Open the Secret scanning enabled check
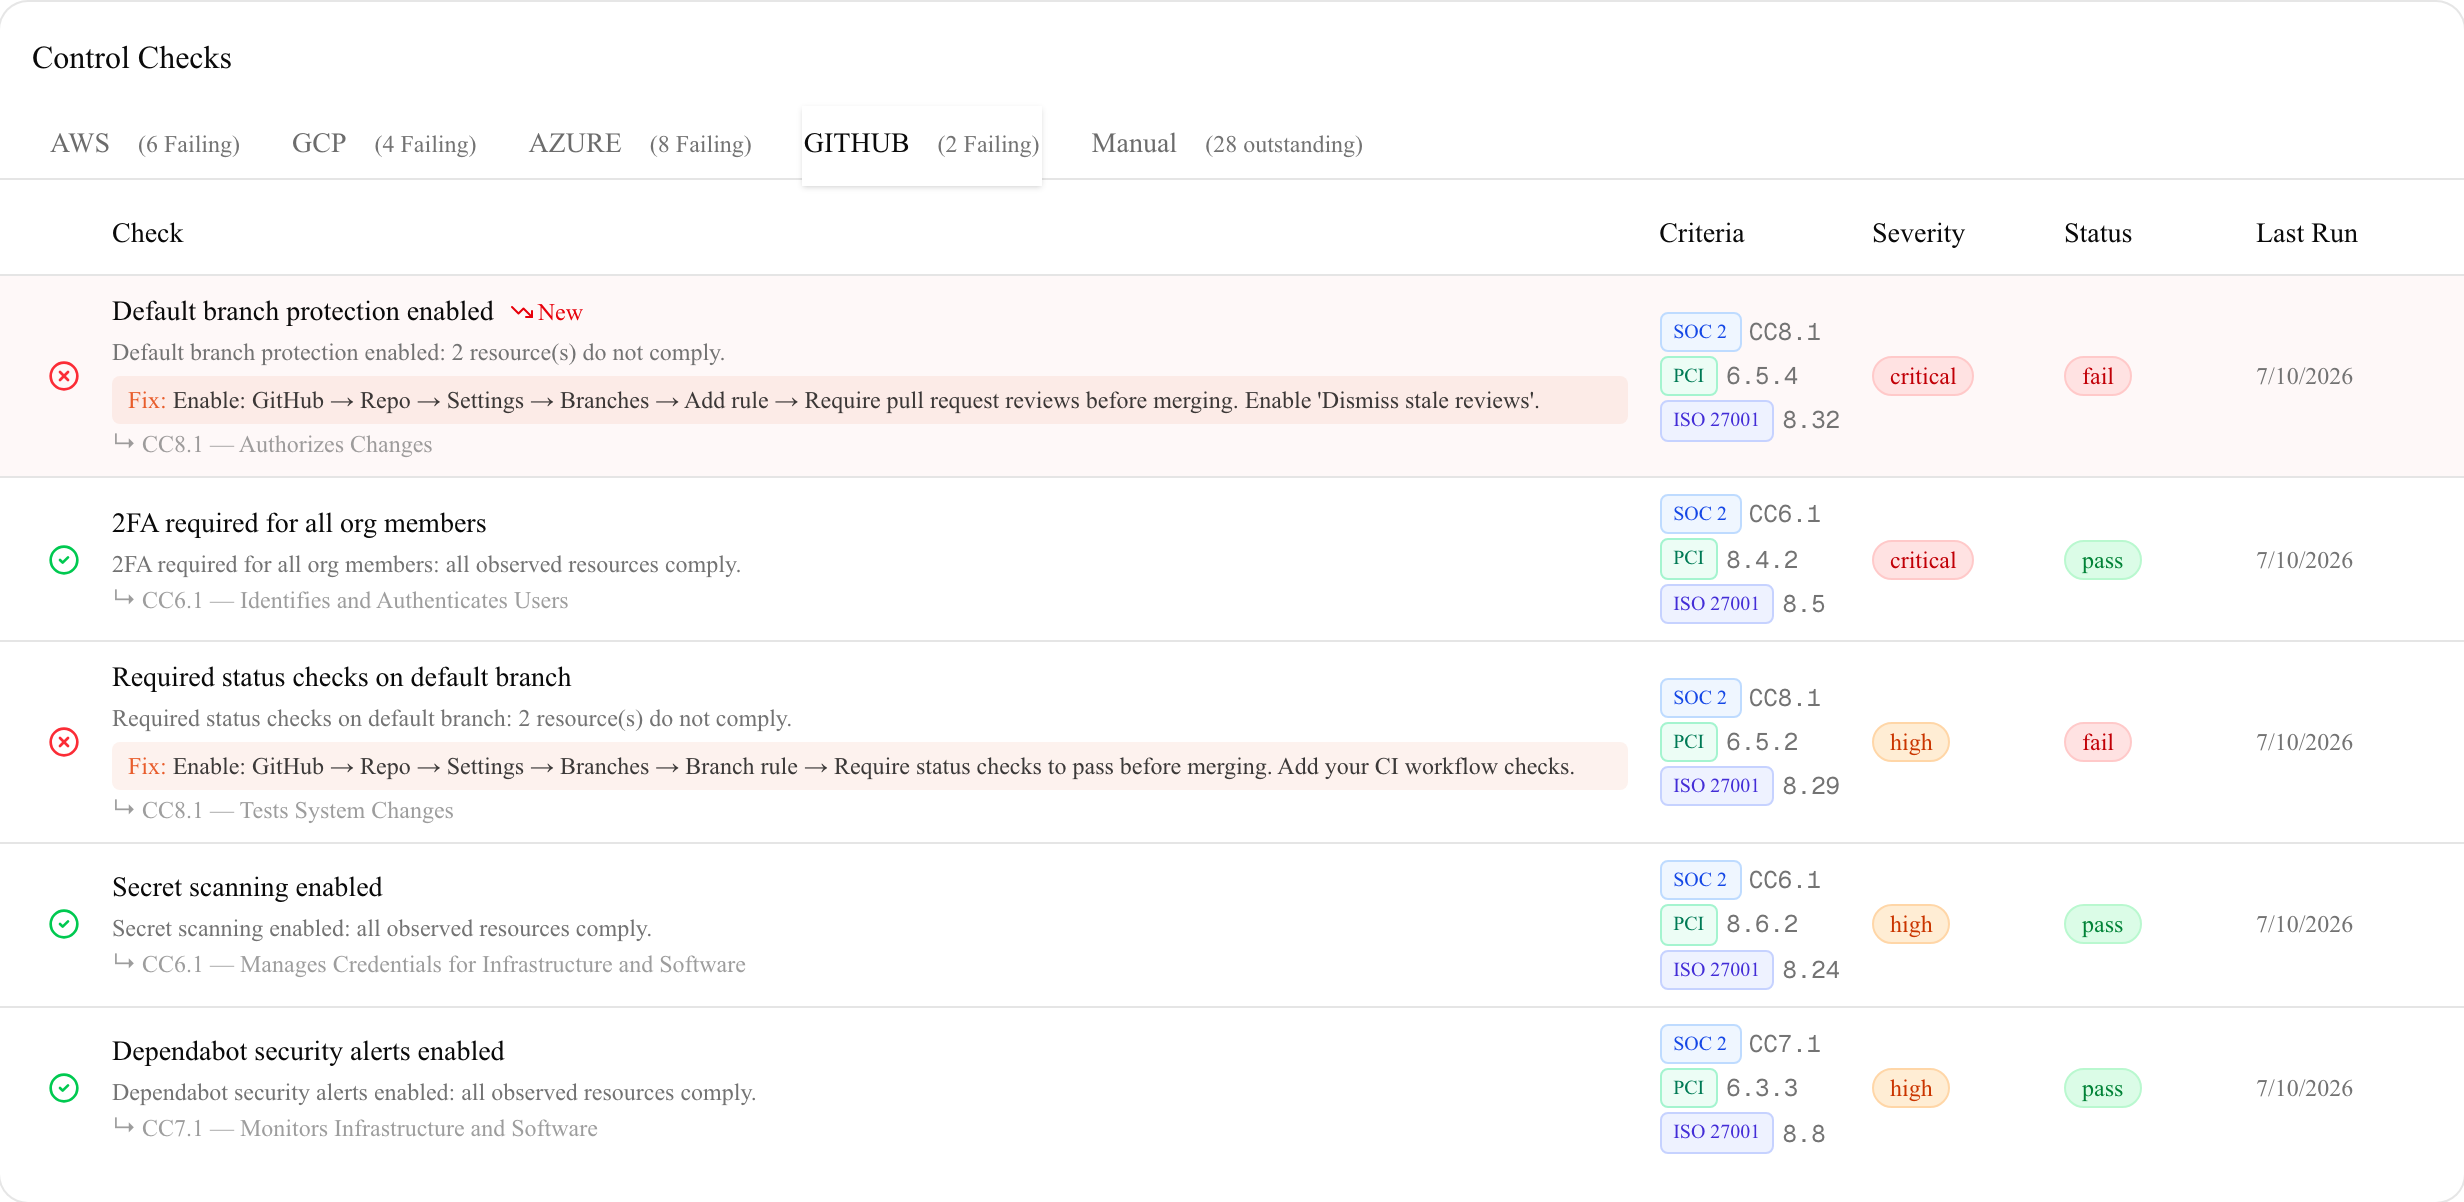 pyautogui.click(x=247, y=887)
